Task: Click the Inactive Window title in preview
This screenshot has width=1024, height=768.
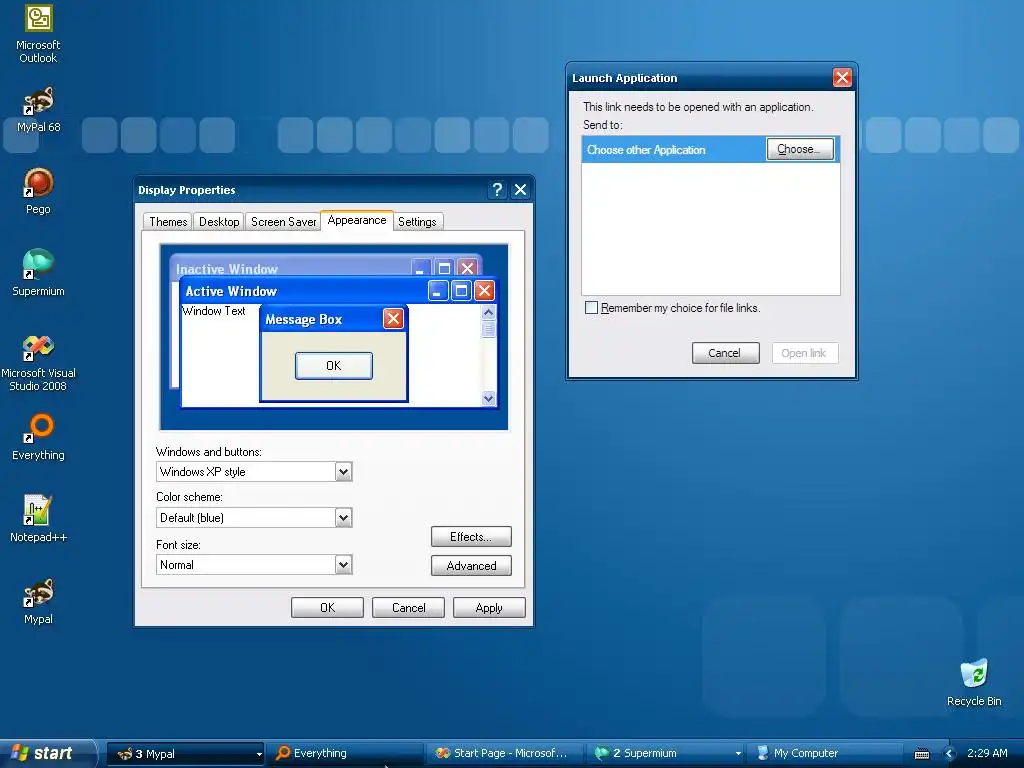Action: [x=227, y=269]
